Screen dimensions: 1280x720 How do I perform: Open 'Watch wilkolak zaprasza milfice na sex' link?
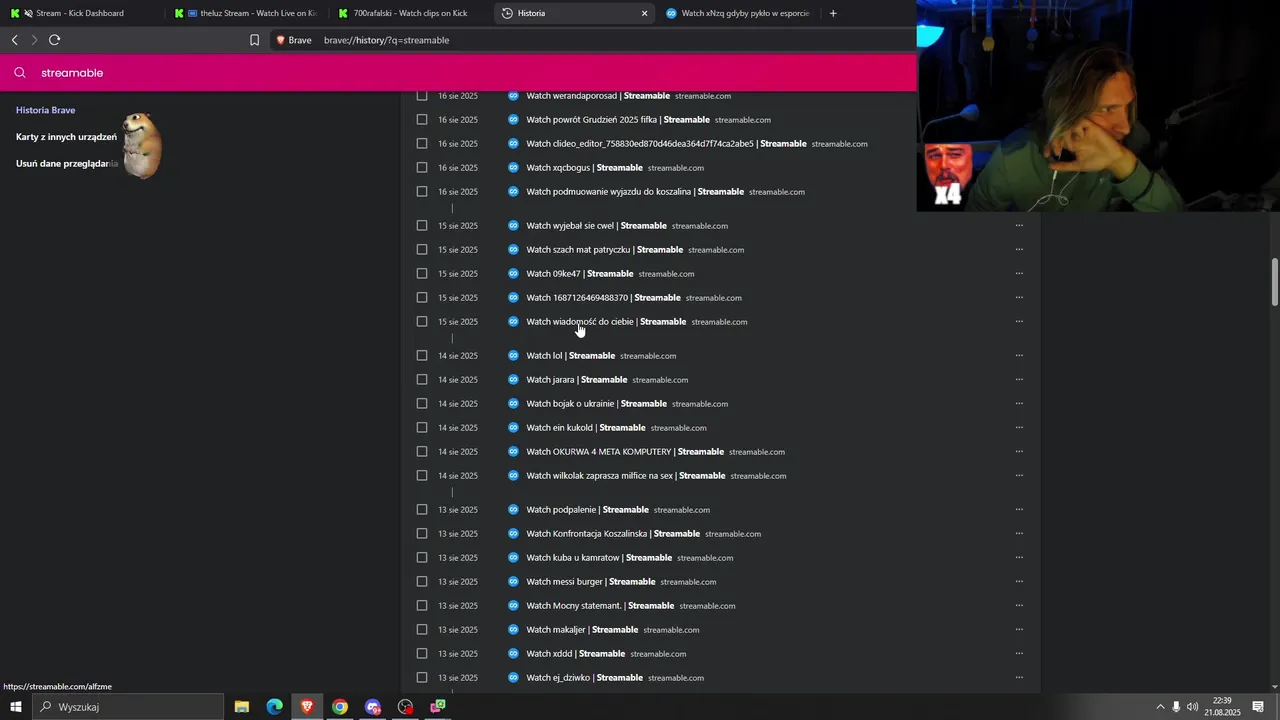point(626,476)
